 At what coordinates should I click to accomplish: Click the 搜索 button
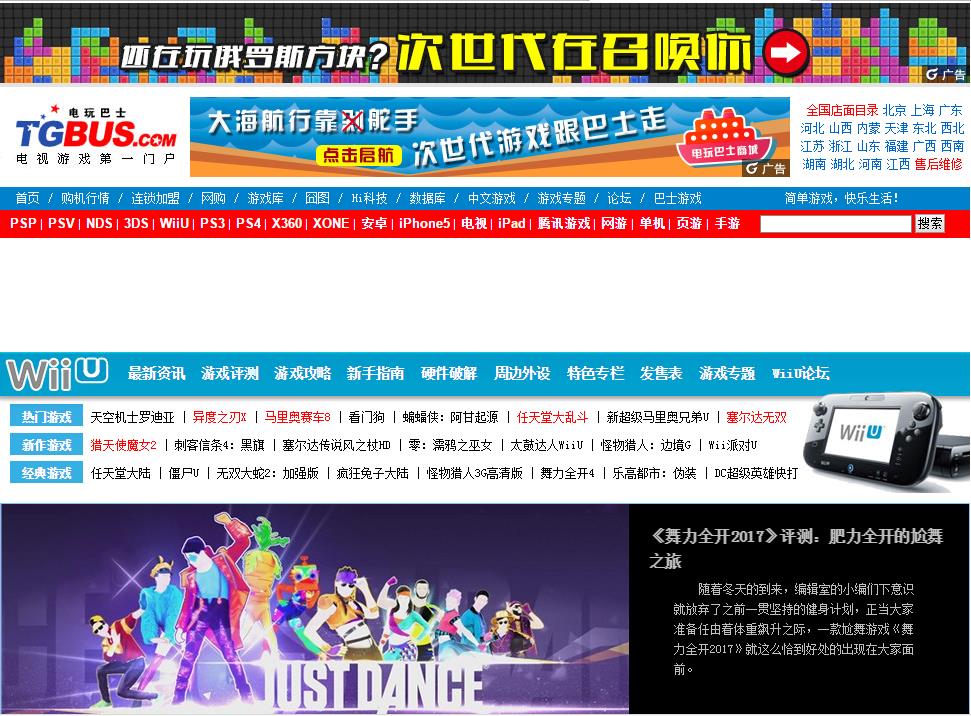pyautogui.click(x=930, y=224)
